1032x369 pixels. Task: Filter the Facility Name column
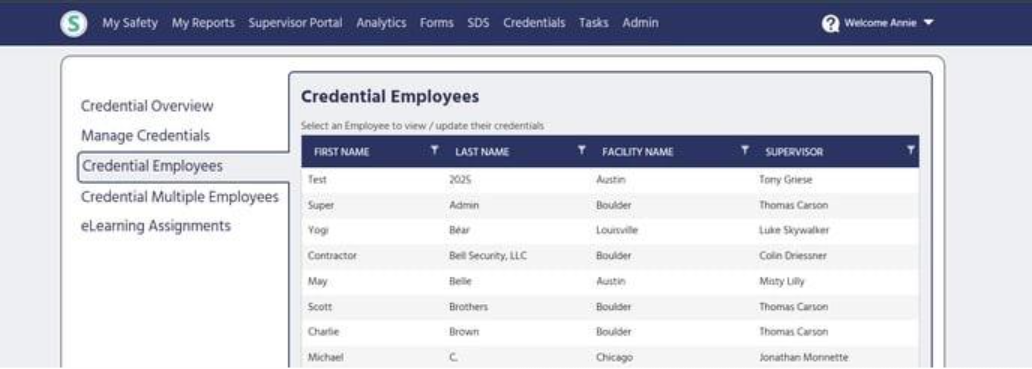point(745,151)
